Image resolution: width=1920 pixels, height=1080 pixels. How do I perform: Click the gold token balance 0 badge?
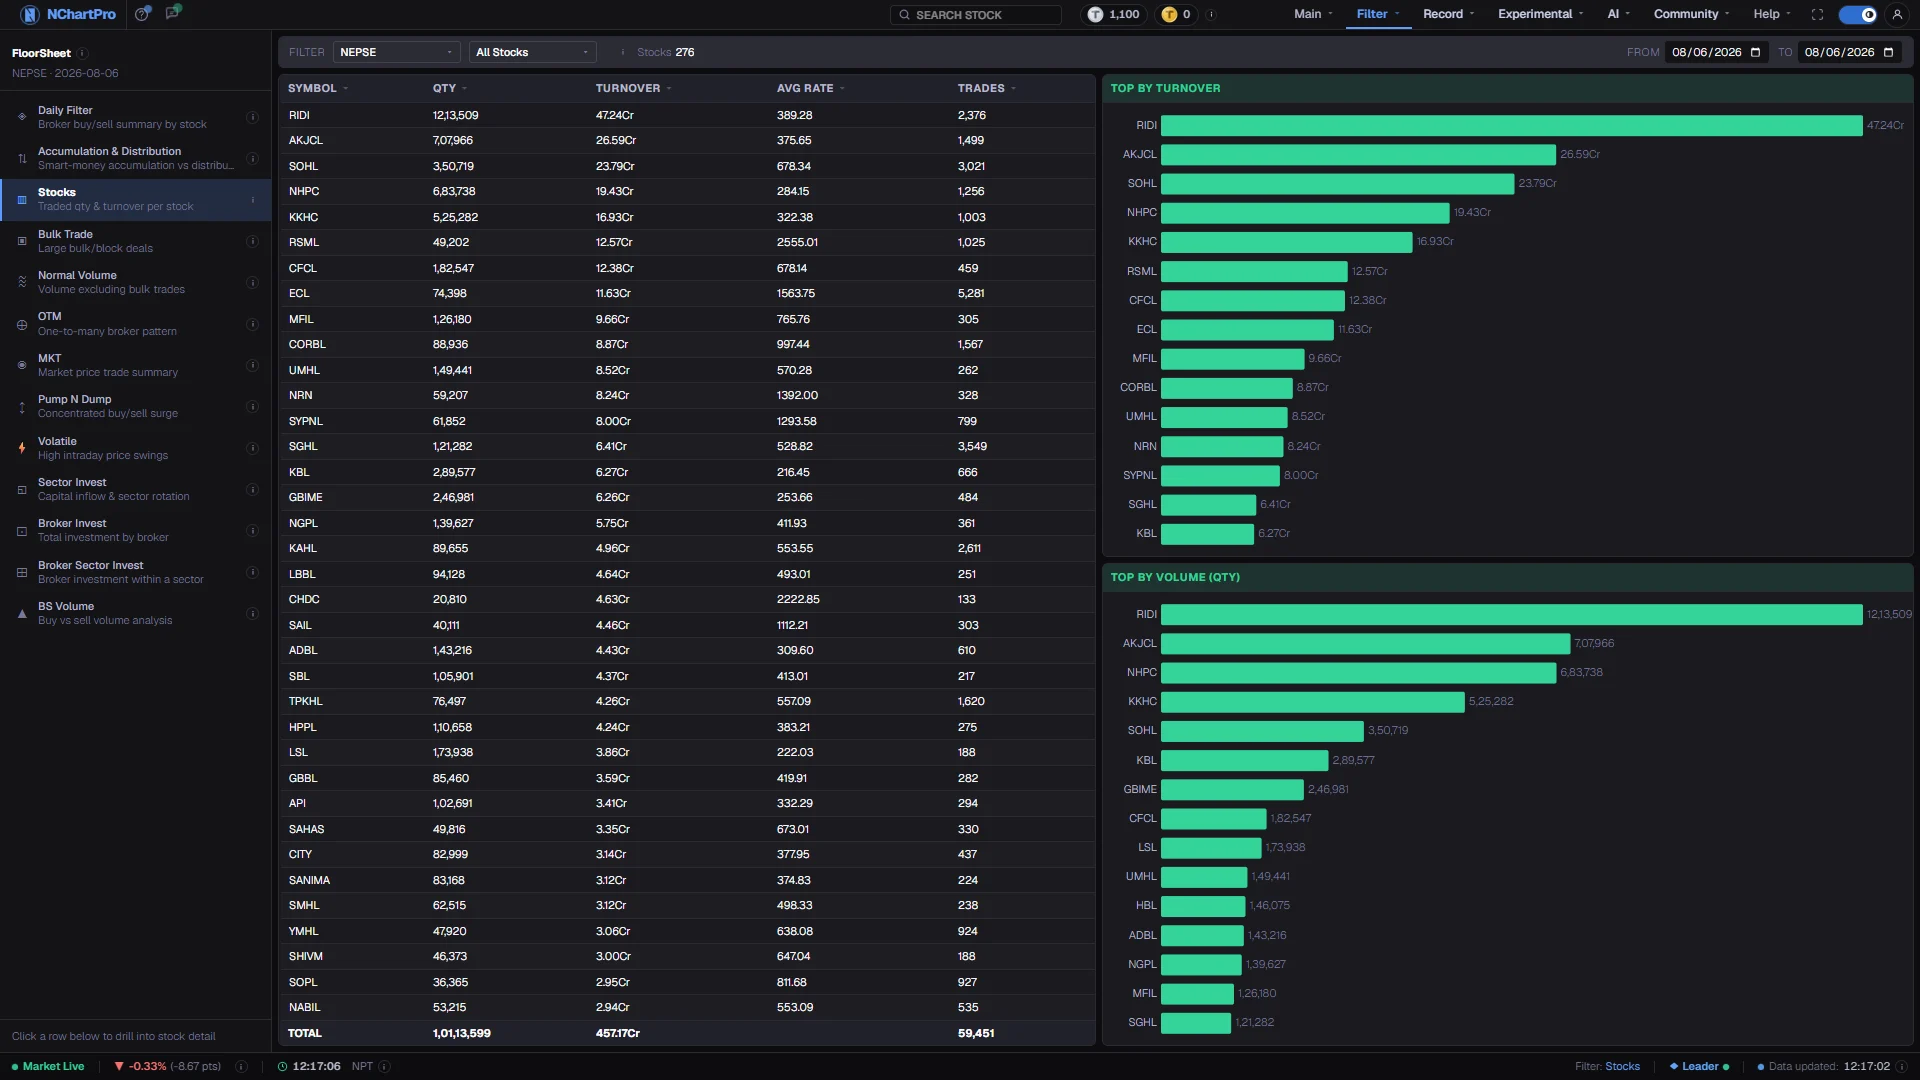pos(1176,14)
